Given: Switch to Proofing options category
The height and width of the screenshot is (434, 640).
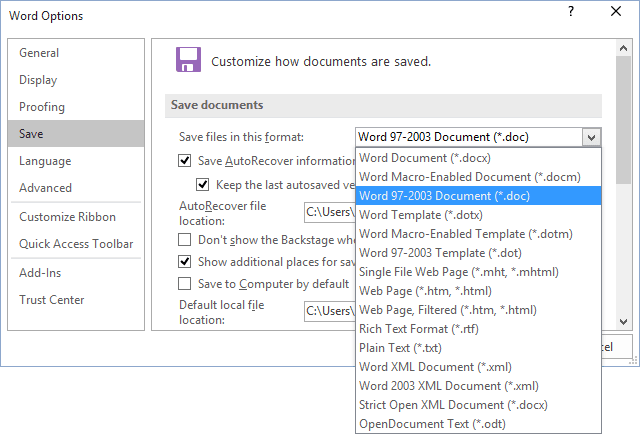Looking at the screenshot, I should pyautogui.click(x=76, y=107).
